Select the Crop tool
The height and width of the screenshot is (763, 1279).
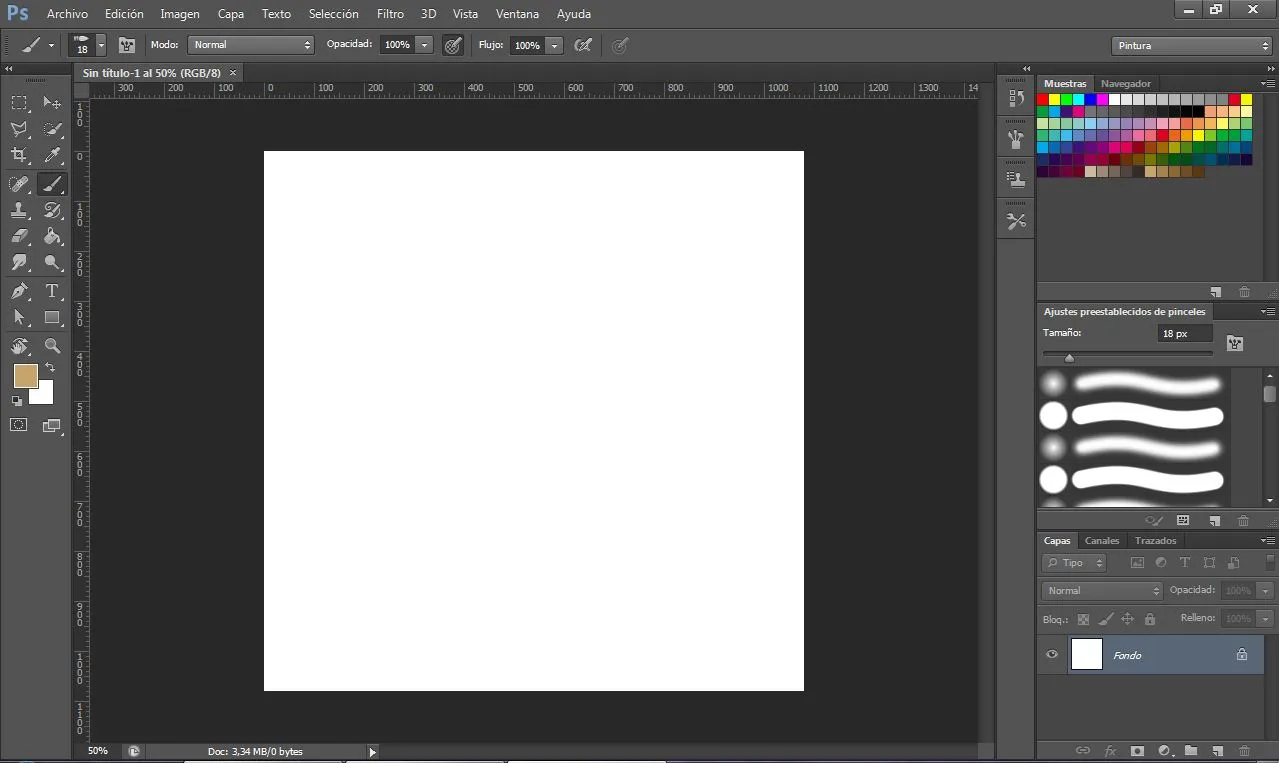pyautogui.click(x=19, y=155)
